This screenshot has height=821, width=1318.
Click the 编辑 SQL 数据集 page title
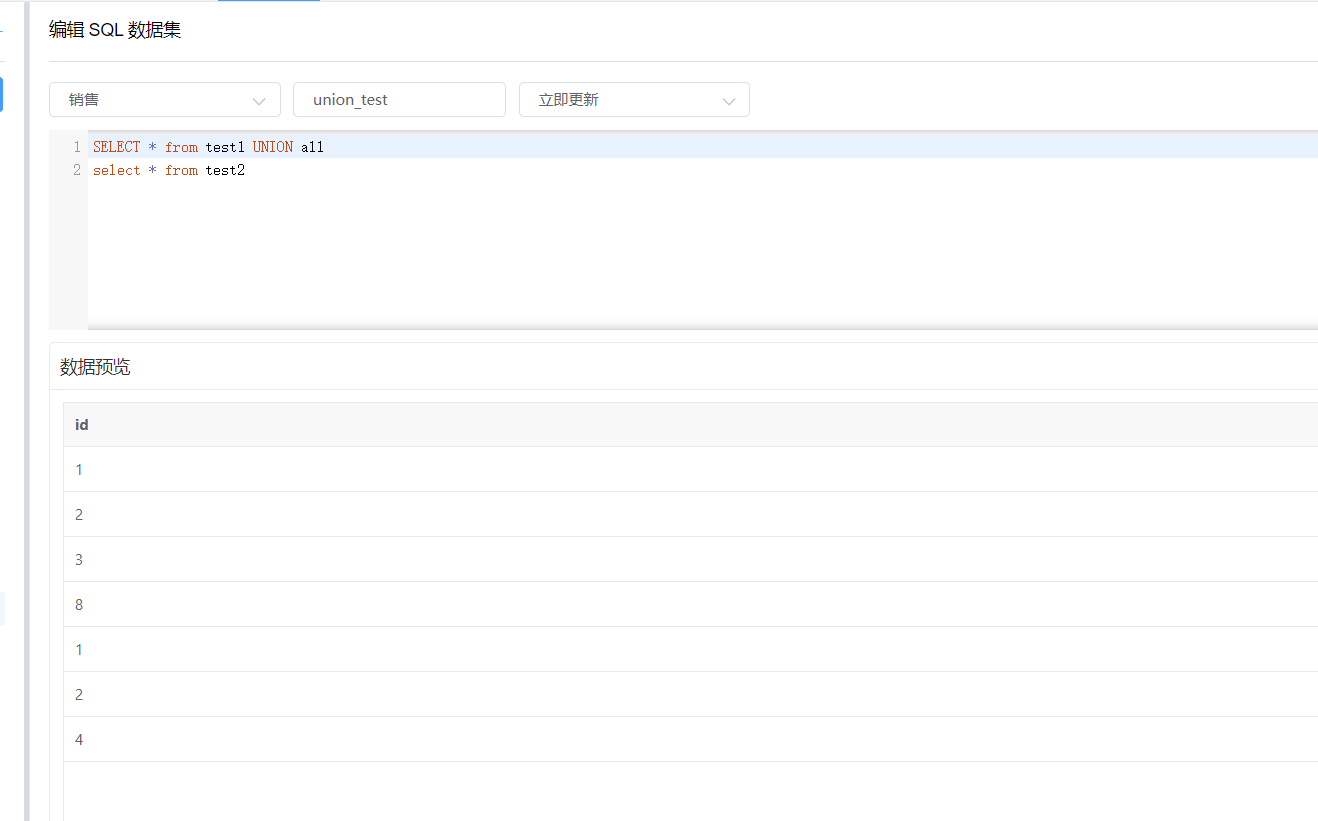[112, 30]
